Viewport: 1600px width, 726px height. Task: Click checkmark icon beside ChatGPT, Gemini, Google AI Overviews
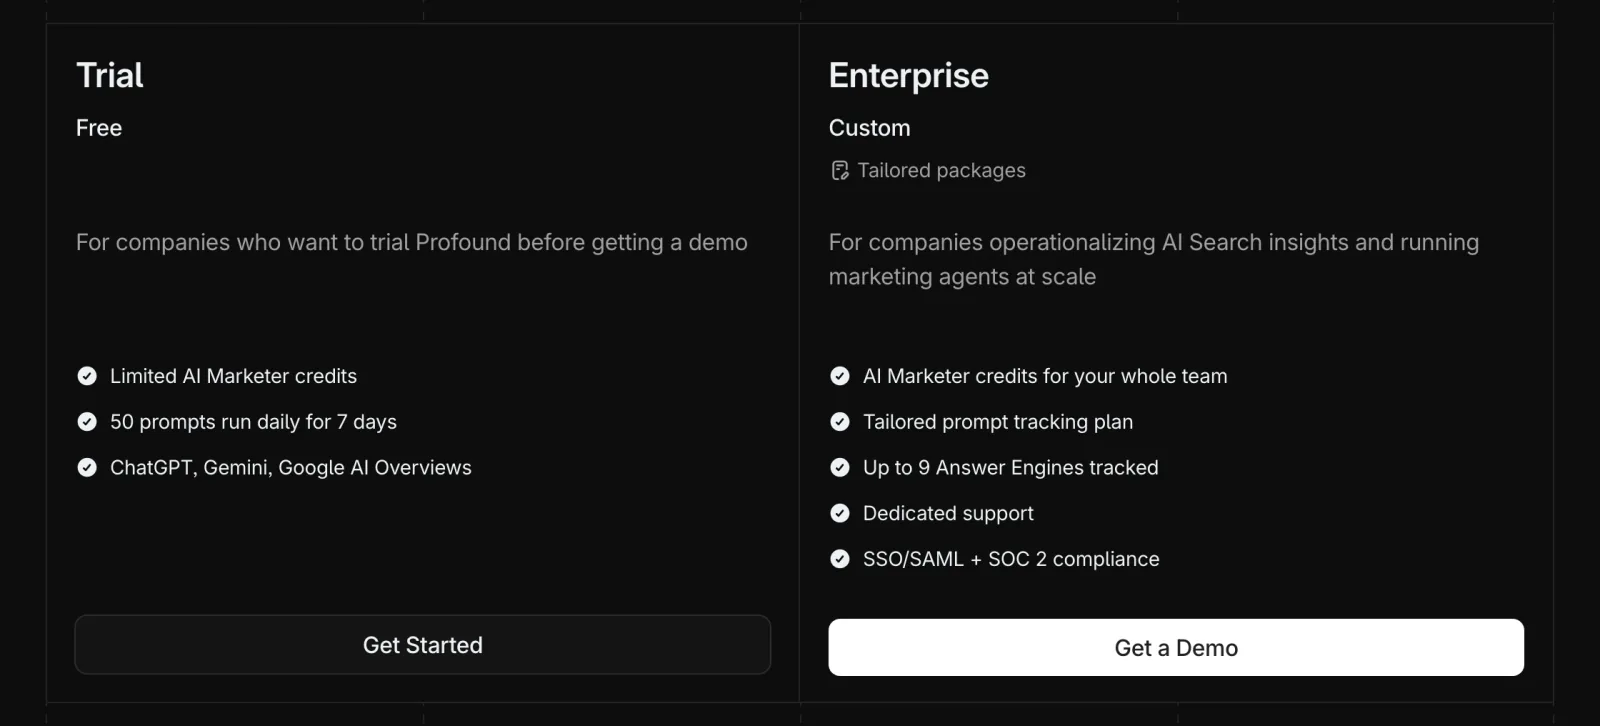tap(87, 467)
